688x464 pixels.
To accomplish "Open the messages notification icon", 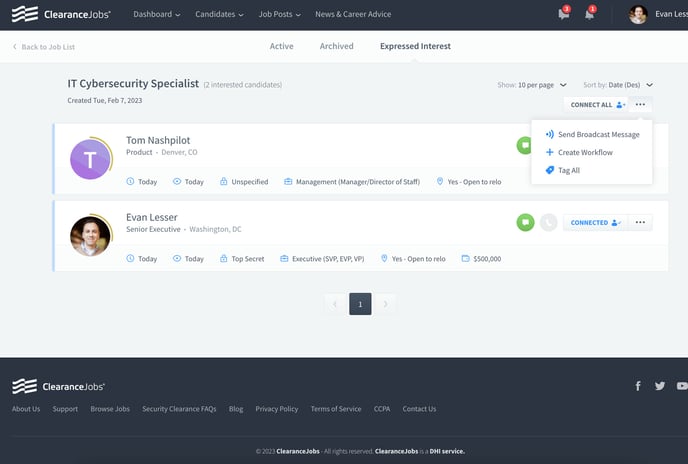I will tap(564, 14).
